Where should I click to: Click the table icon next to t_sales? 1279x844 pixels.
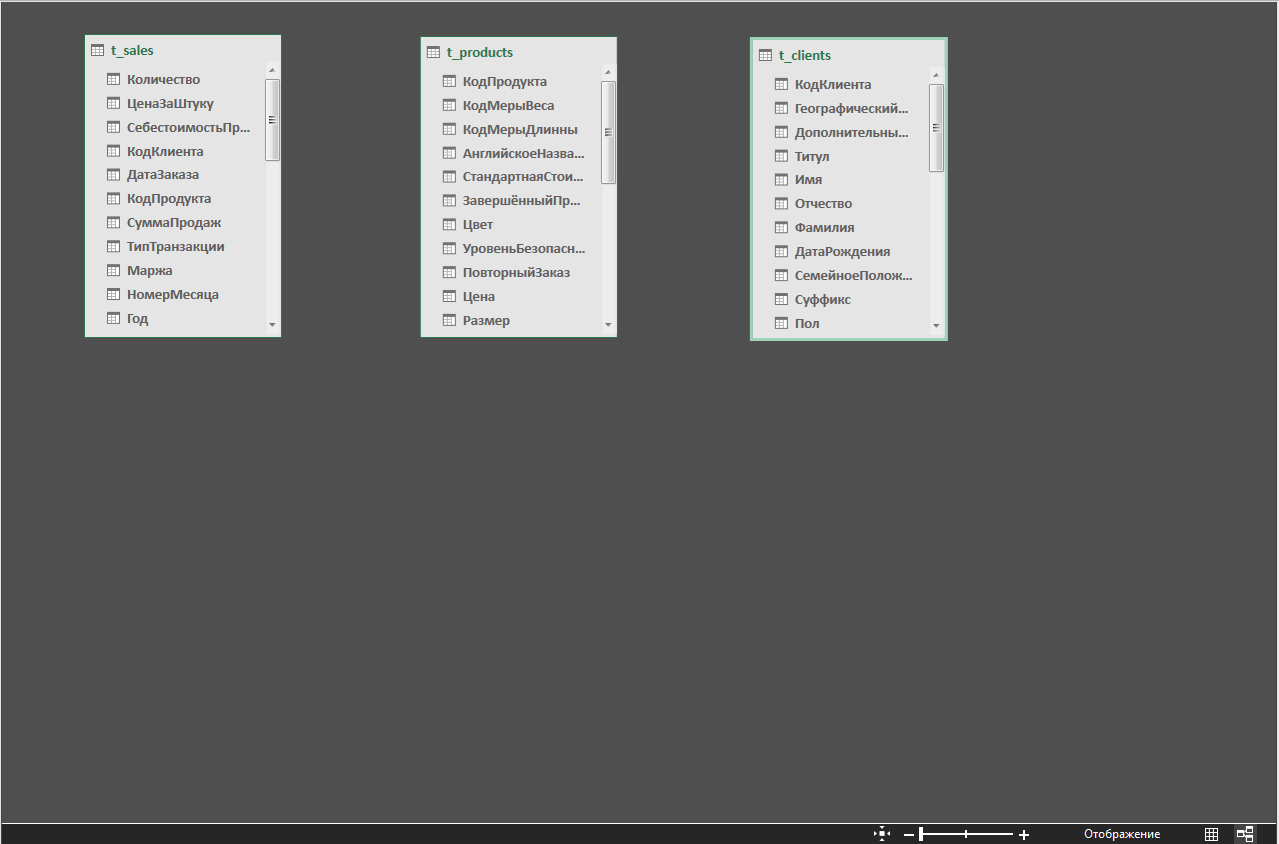(97, 50)
